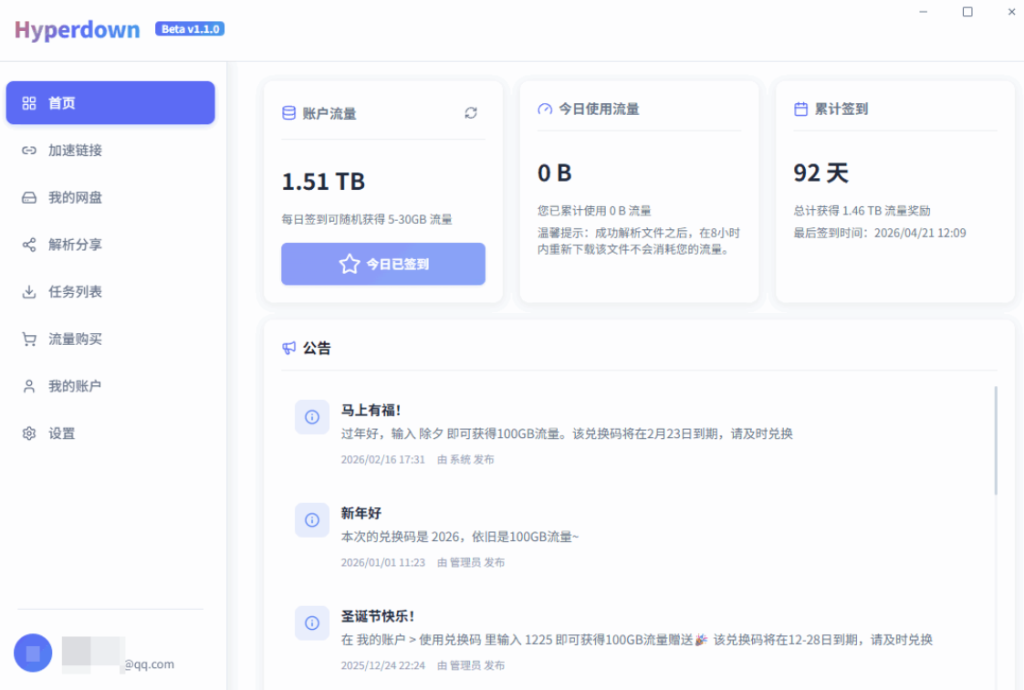This screenshot has width=1024, height=690.
Task: Click the announcements list scrollbar
Action: coord(996,441)
